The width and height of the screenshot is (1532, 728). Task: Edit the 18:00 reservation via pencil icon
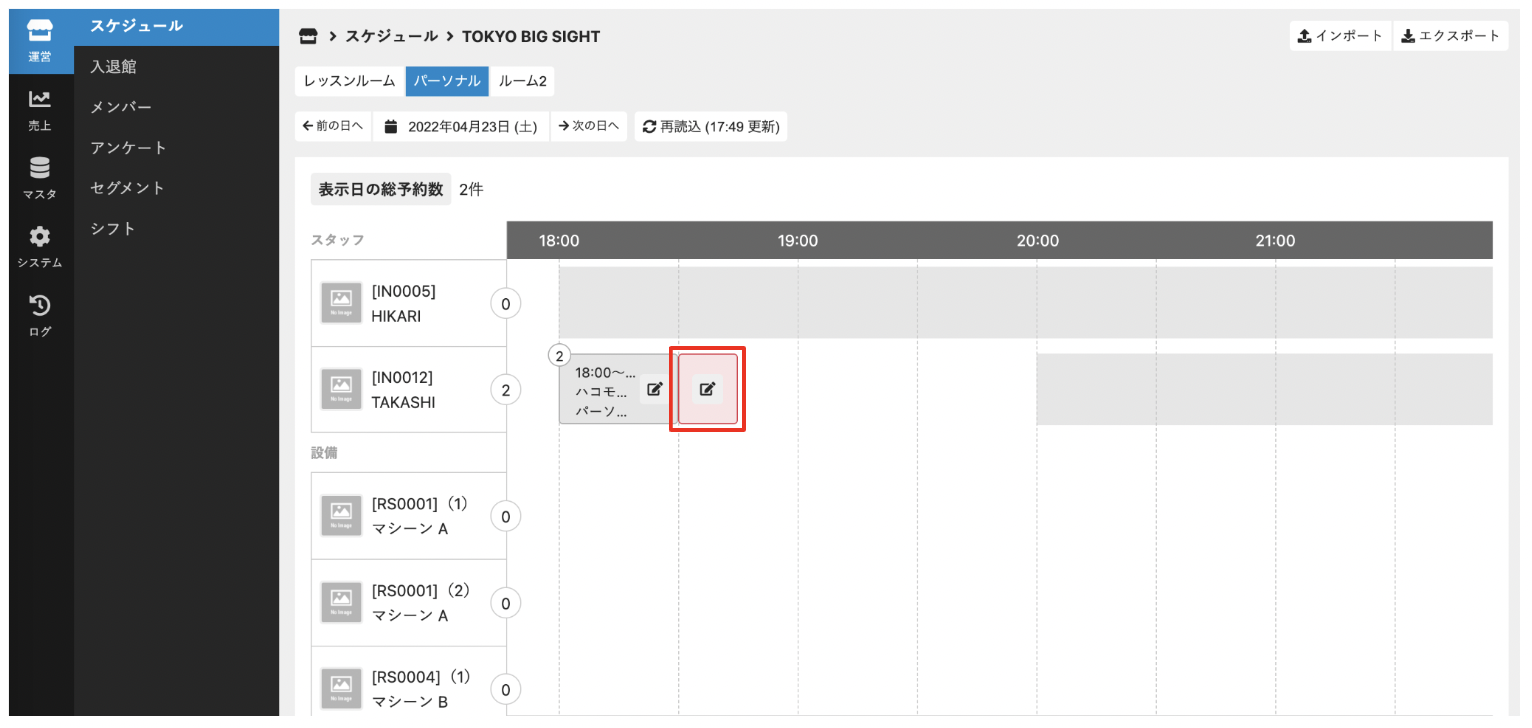coord(654,389)
